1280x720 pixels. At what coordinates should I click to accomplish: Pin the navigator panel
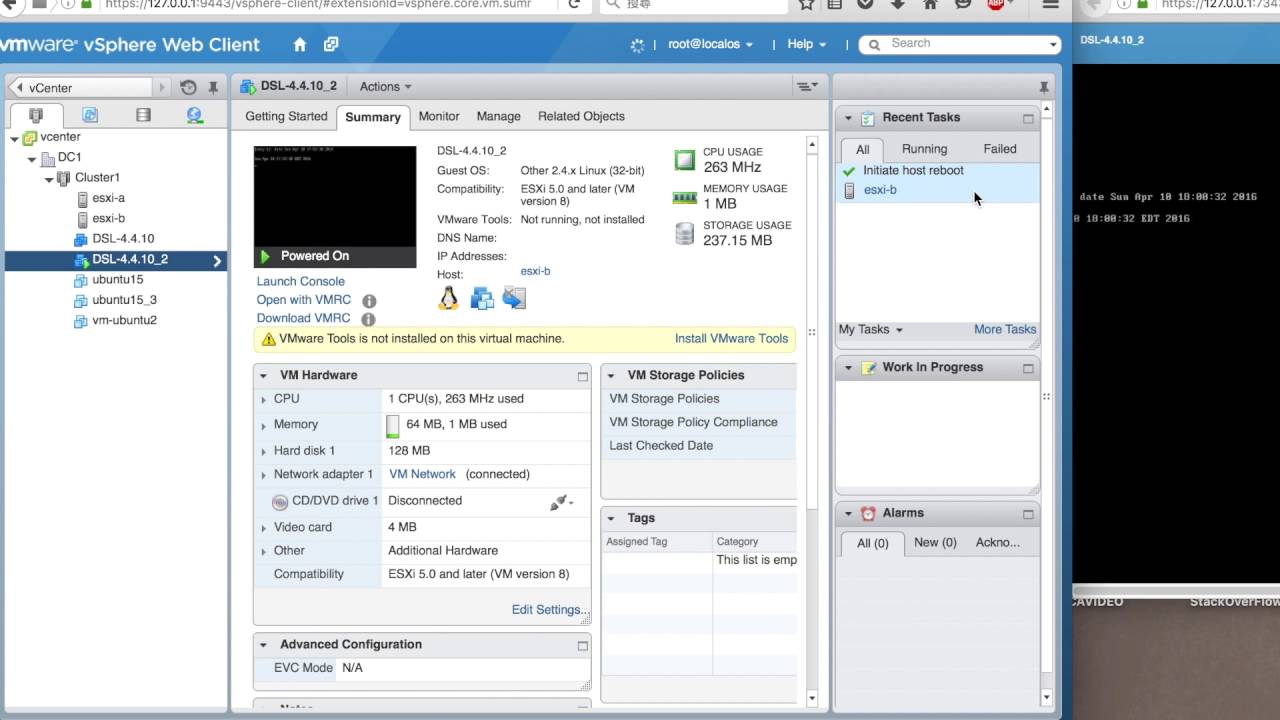click(x=213, y=88)
